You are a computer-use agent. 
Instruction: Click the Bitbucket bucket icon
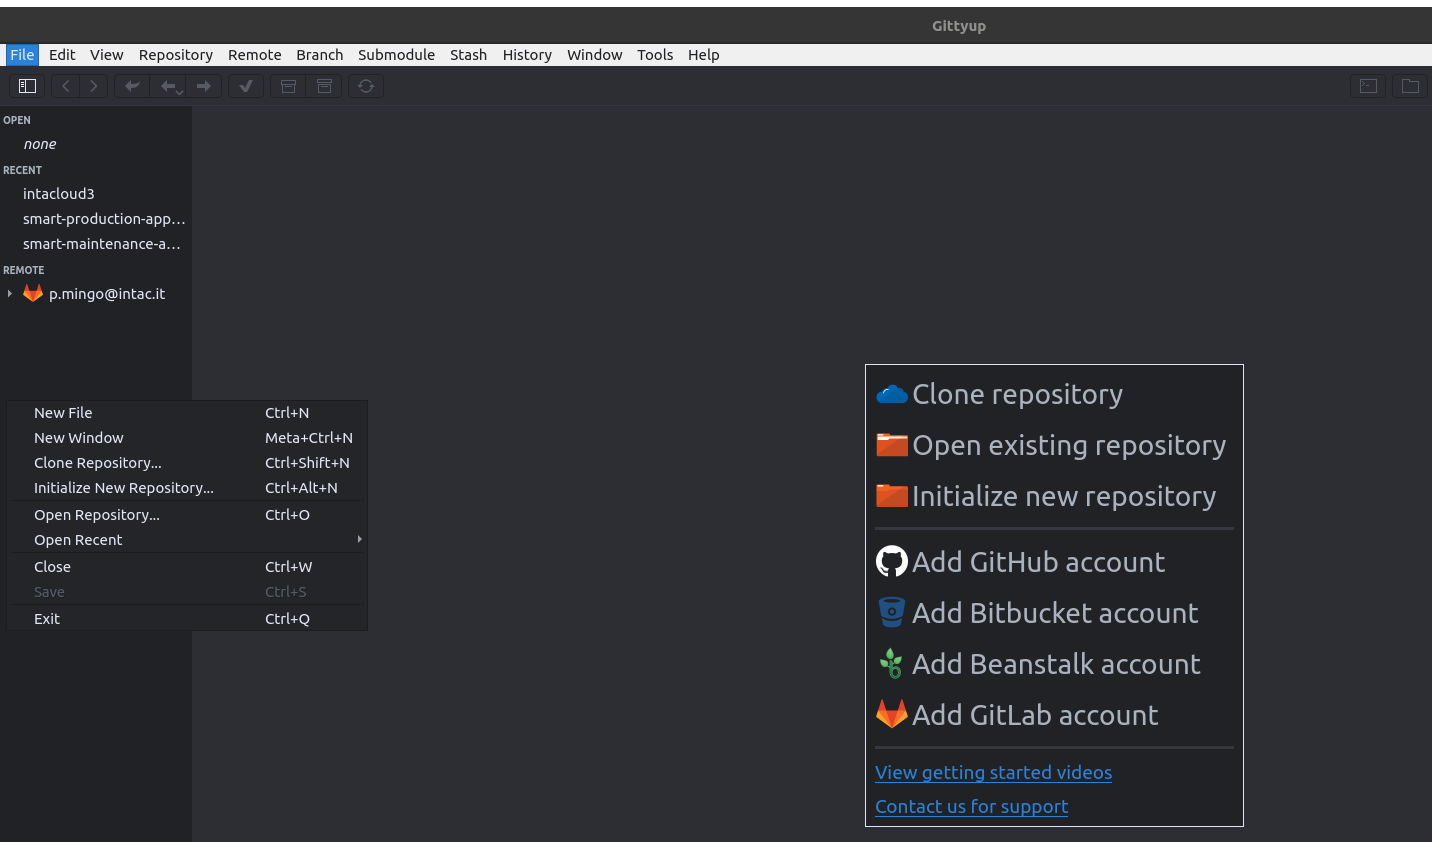click(891, 612)
